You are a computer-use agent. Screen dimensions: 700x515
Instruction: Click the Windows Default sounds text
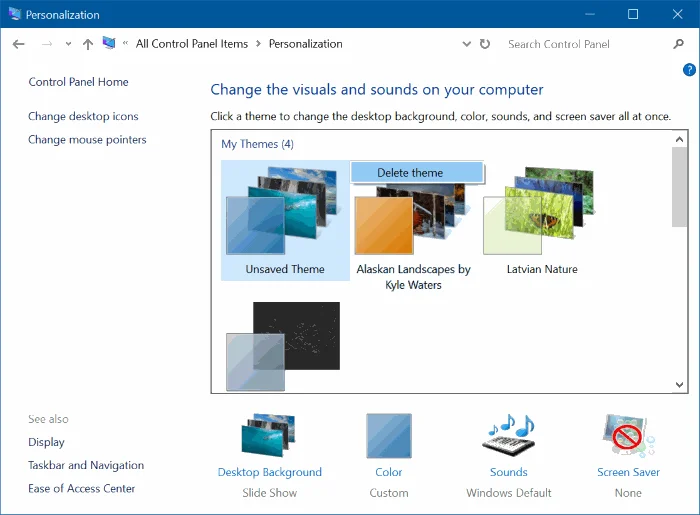[x=508, y=493]
